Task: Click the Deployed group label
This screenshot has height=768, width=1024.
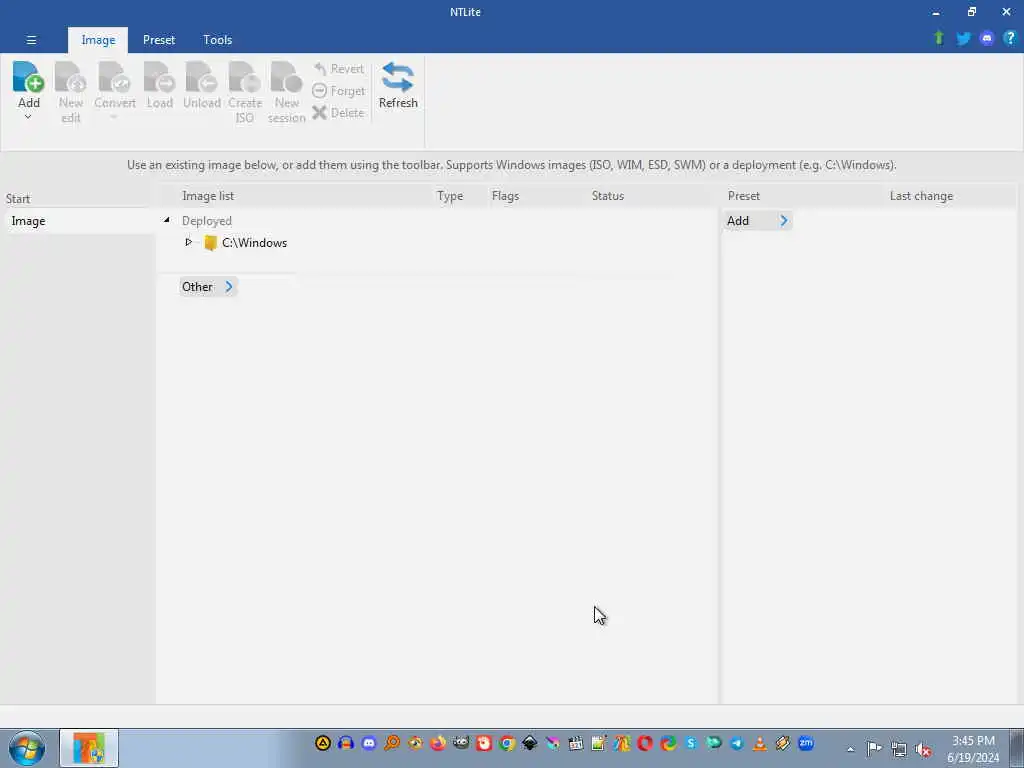Action: click(x=206, y=221)
